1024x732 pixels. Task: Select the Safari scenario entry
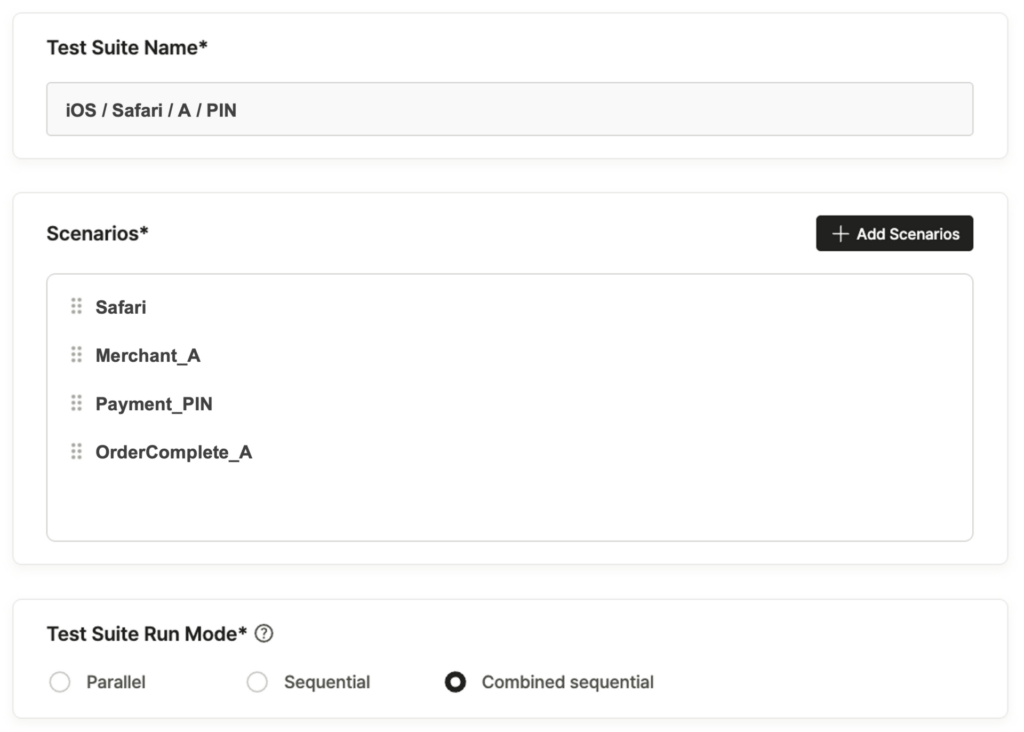click(x=119, y=307)
